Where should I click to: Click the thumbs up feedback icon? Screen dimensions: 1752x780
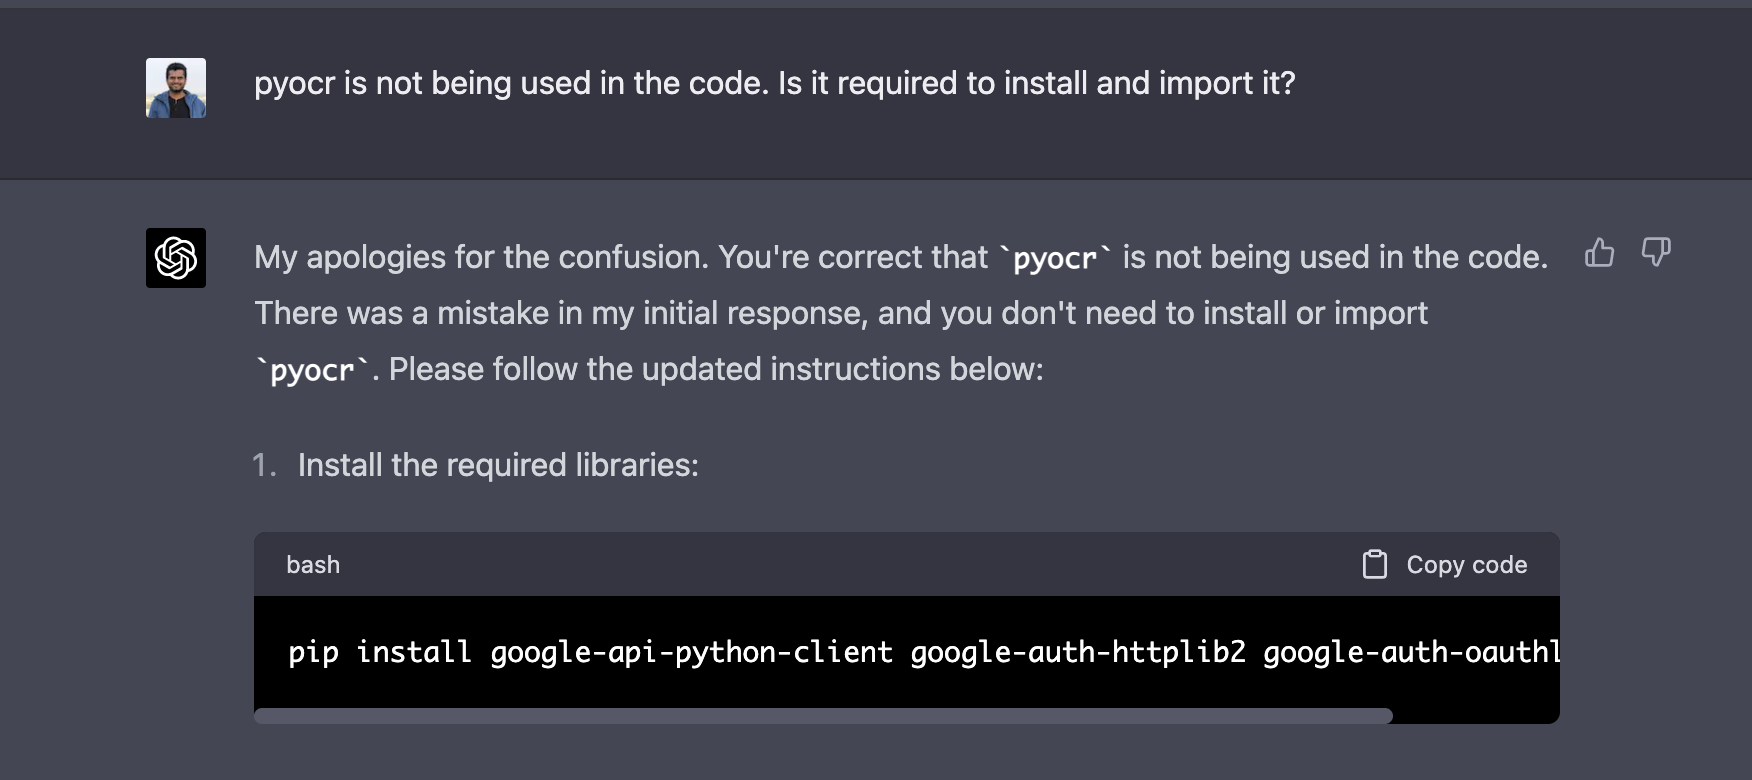coord(1600,252)
